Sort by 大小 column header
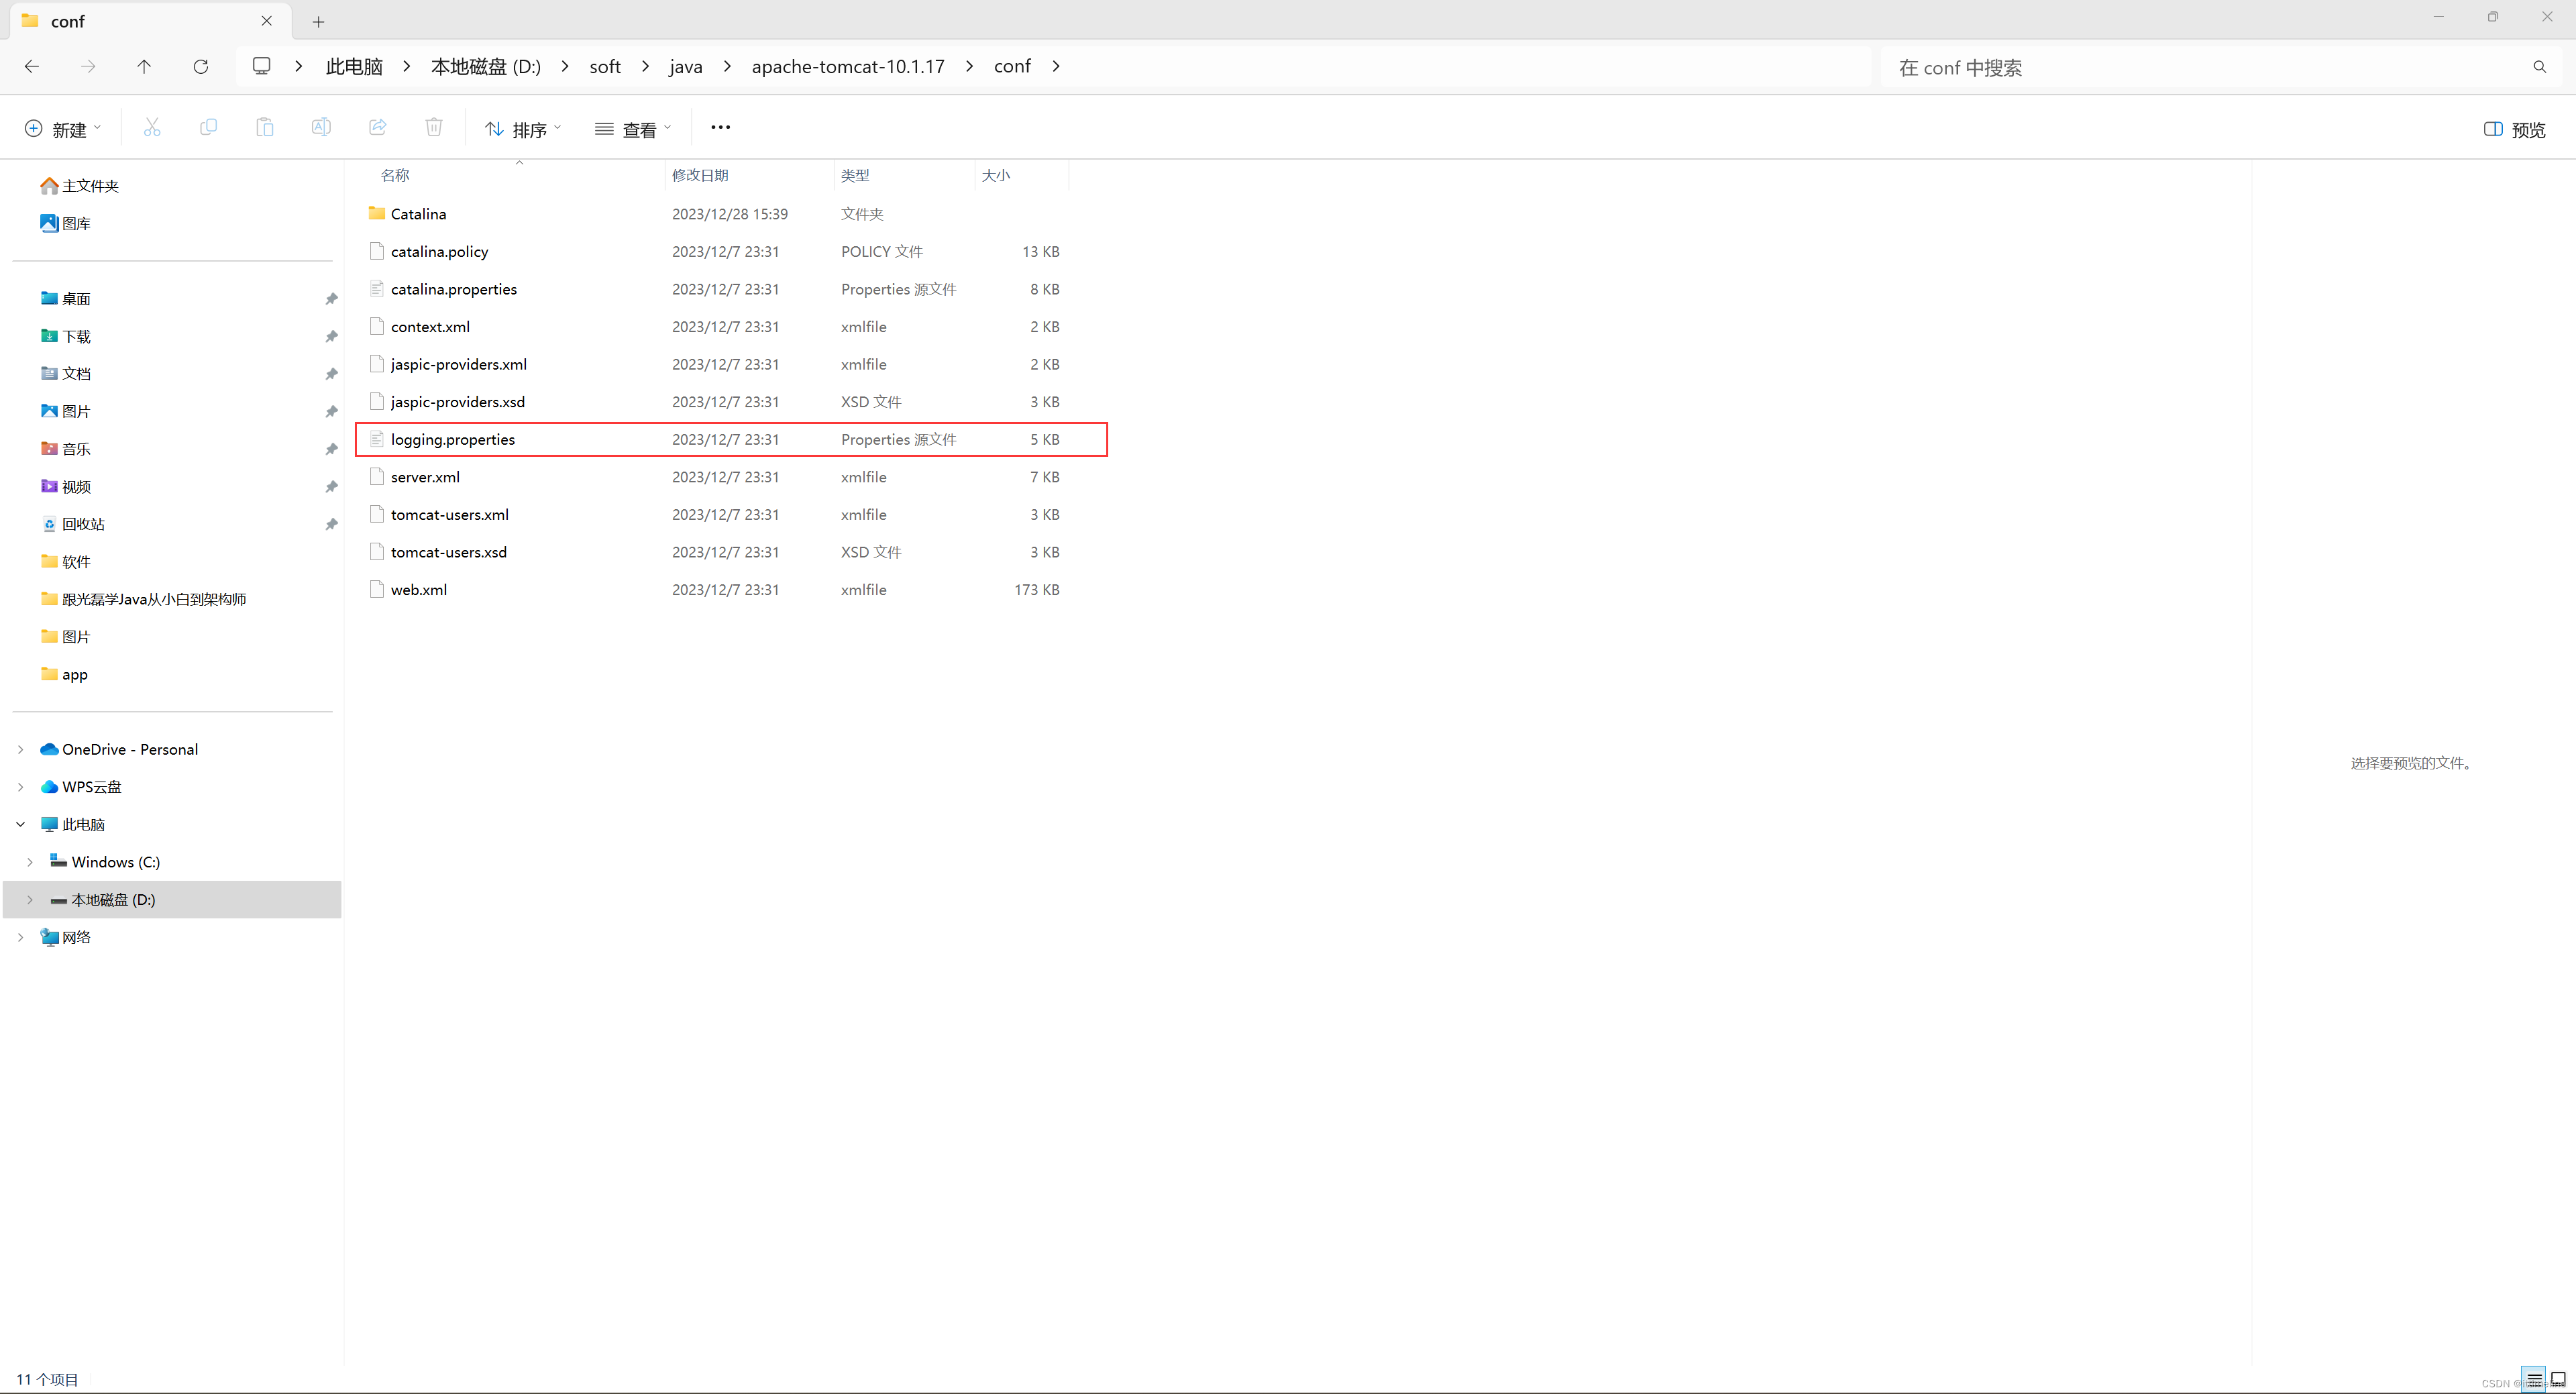Image resolution: width=2576 pixels, height=1394 pixels. pos(996,175)
